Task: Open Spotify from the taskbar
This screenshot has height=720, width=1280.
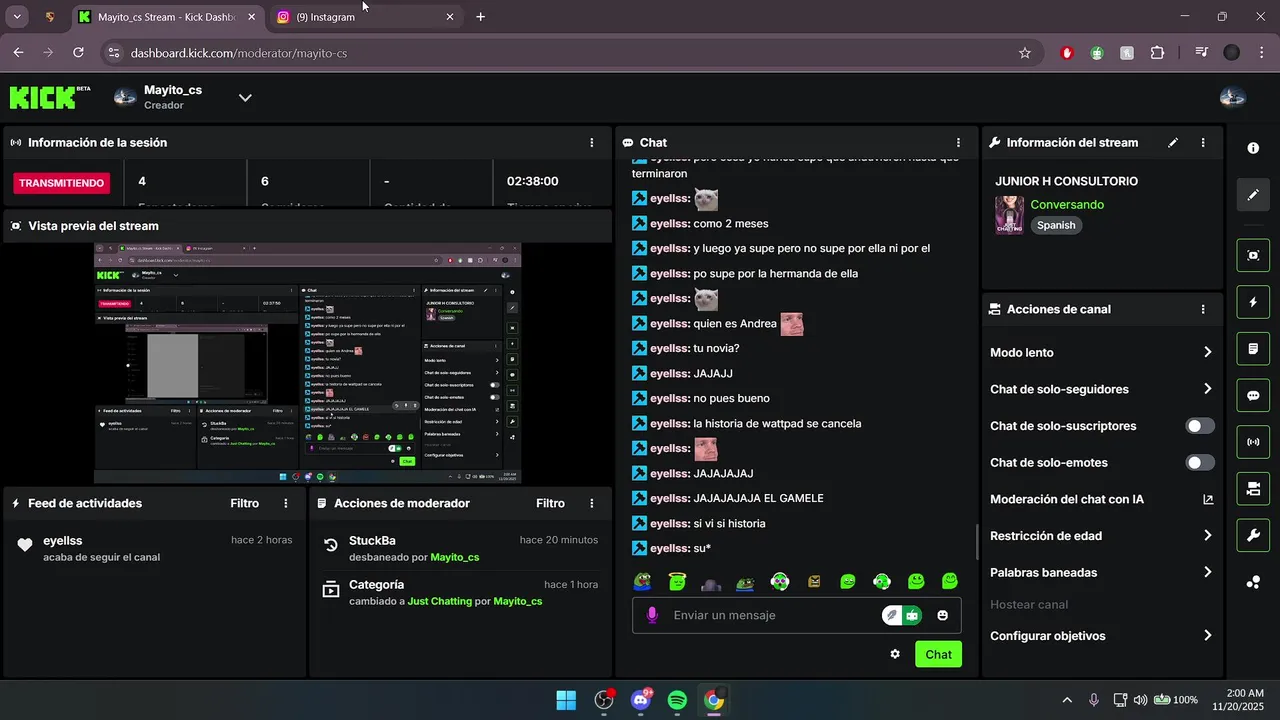Action: pyautogui.click(x=677, y=700)
